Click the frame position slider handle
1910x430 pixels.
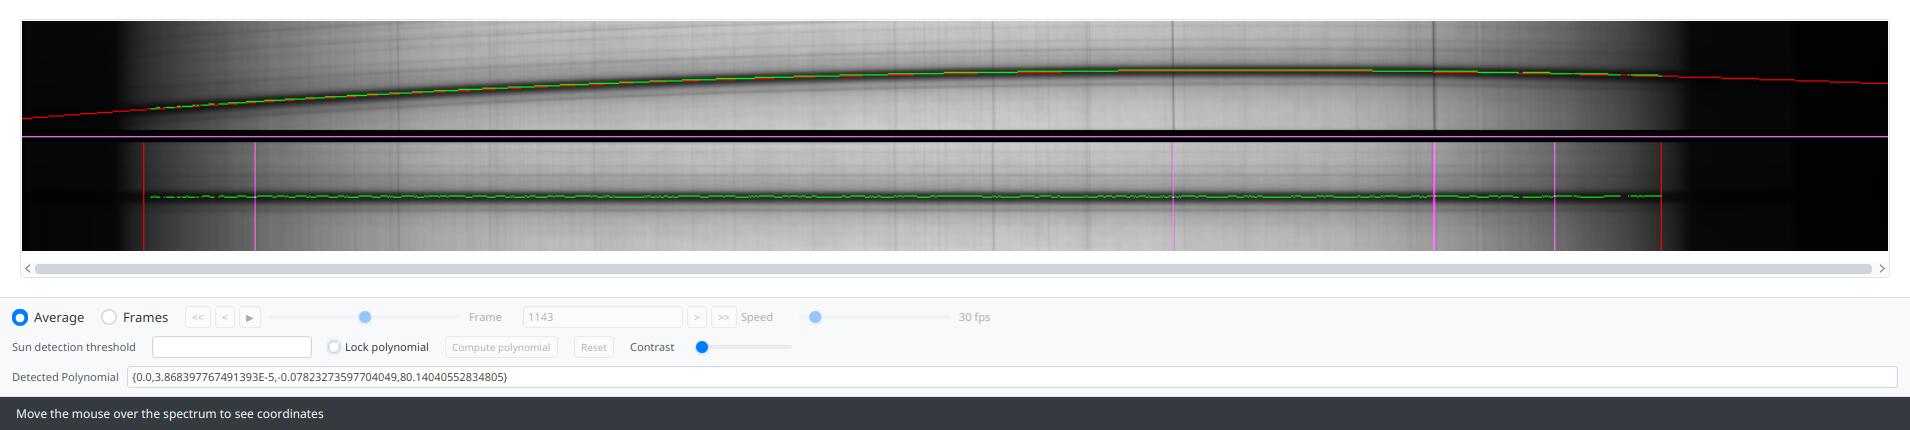pyautogui.click(x=365, y=317)
